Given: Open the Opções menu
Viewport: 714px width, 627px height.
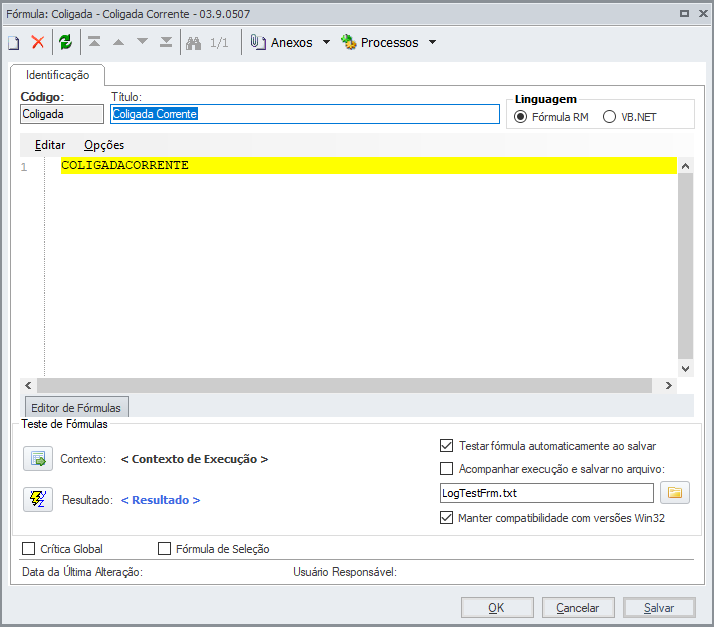Looking at the screenshot, I should [104, 145].
